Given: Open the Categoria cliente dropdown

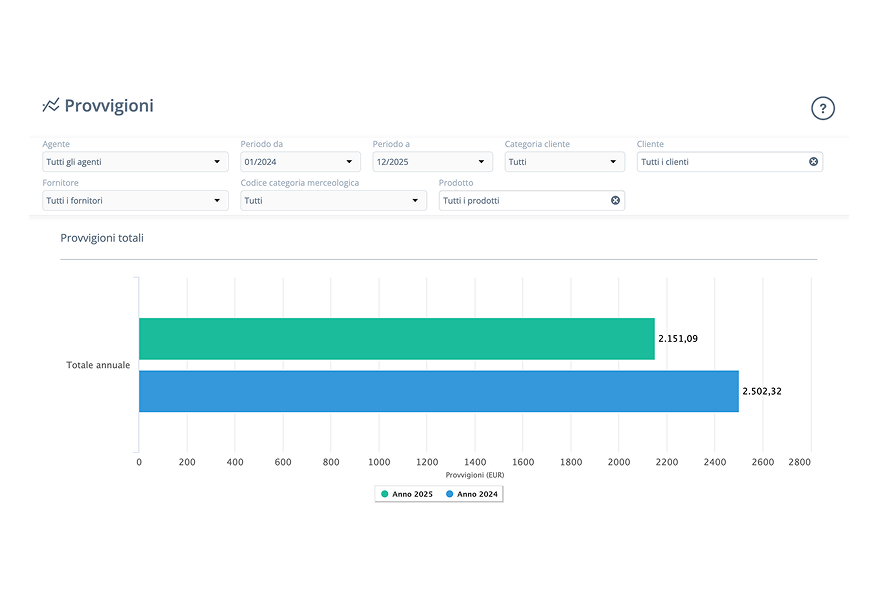Looking at the screenshot, I should click(x=564, y=162).
